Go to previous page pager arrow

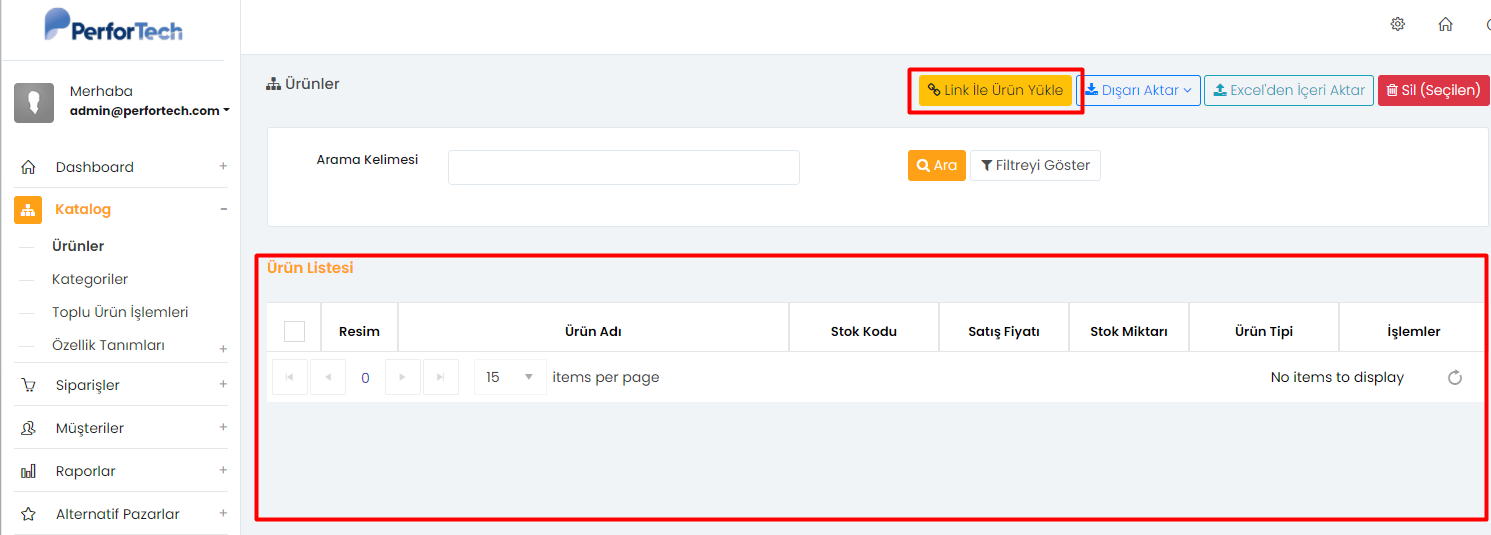coord(328,377)
